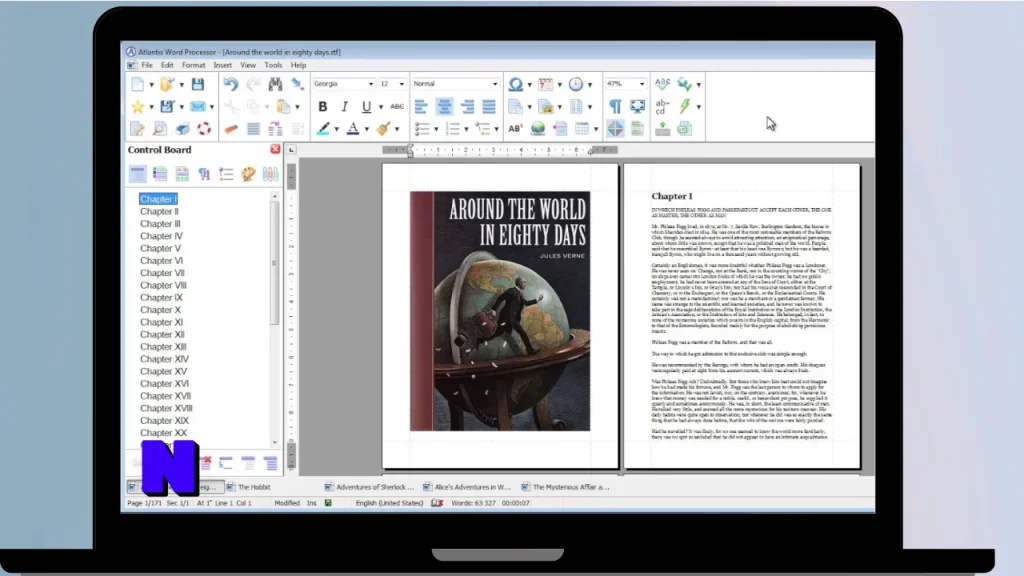The image size is (1024, 576).
Task: Switch to Adventures of Sherlock document tab
Action: pos(370,487)
